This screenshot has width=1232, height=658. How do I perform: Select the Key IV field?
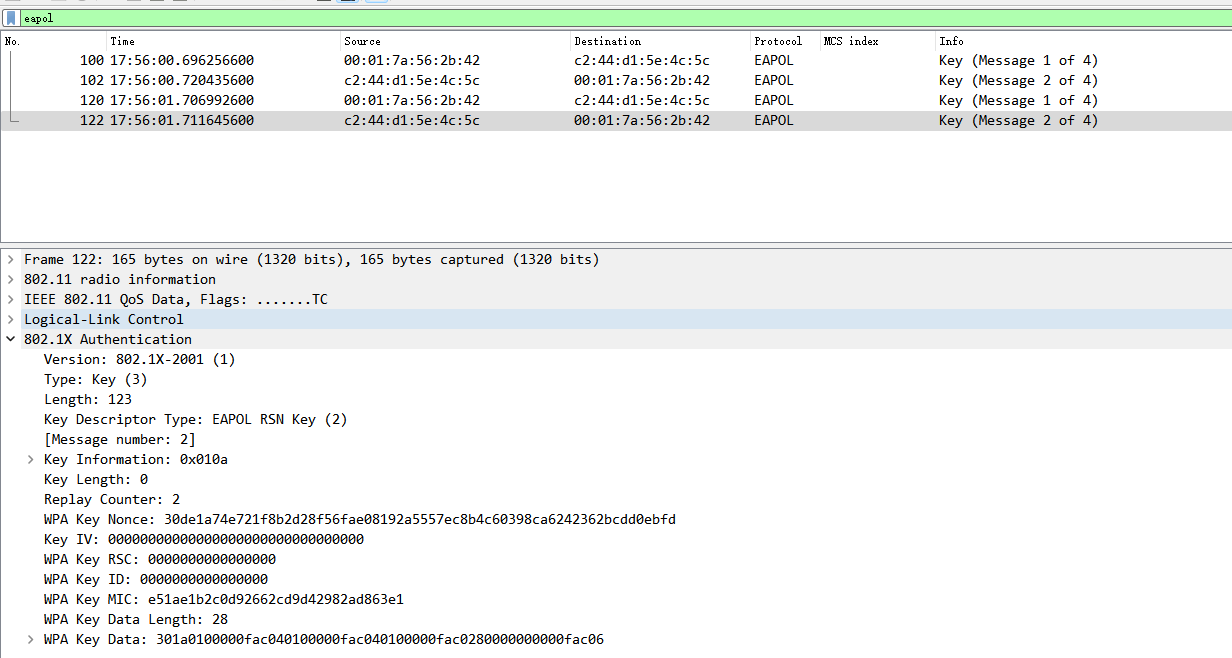[x=204, y=539]
